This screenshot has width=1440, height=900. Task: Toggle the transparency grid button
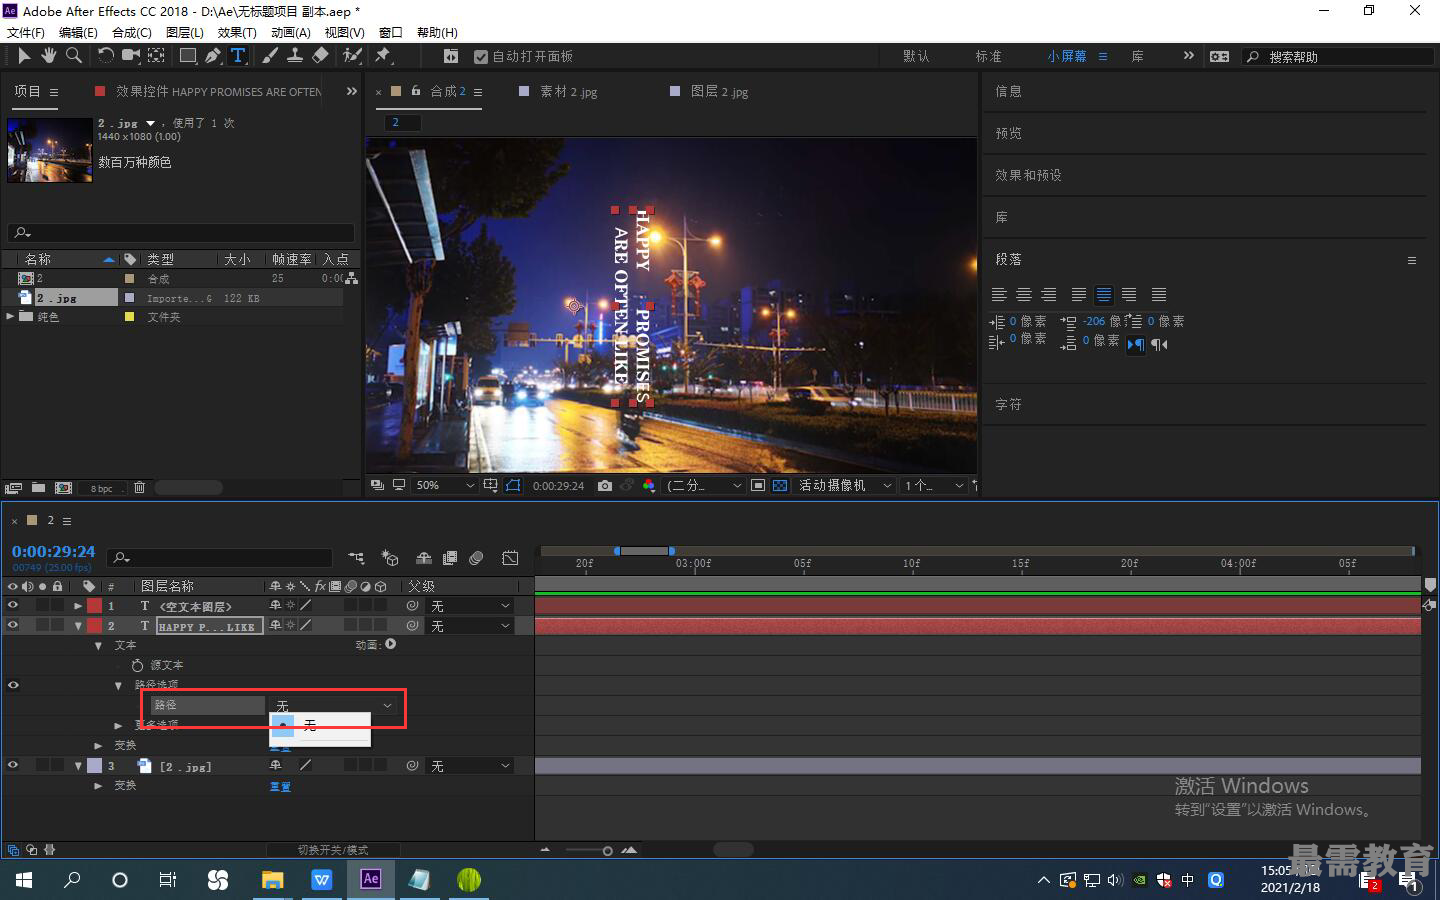coord(780,485)
